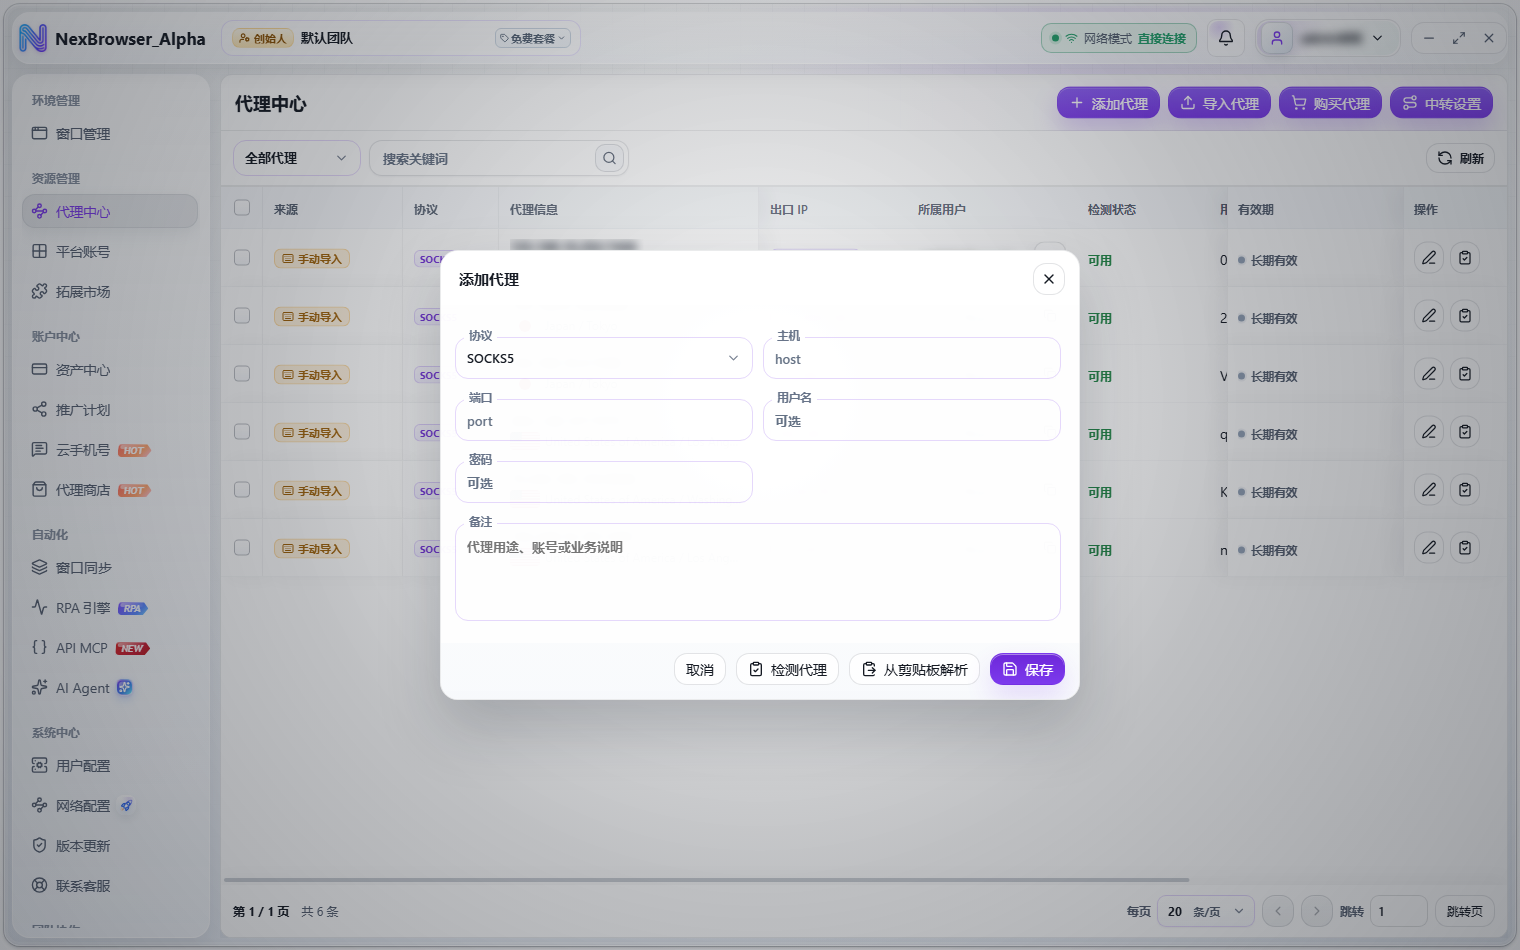Viewport: 1520px width, 950px height.
Task: Click 网络模式 直接连接 status selector
Action: 1119,38
